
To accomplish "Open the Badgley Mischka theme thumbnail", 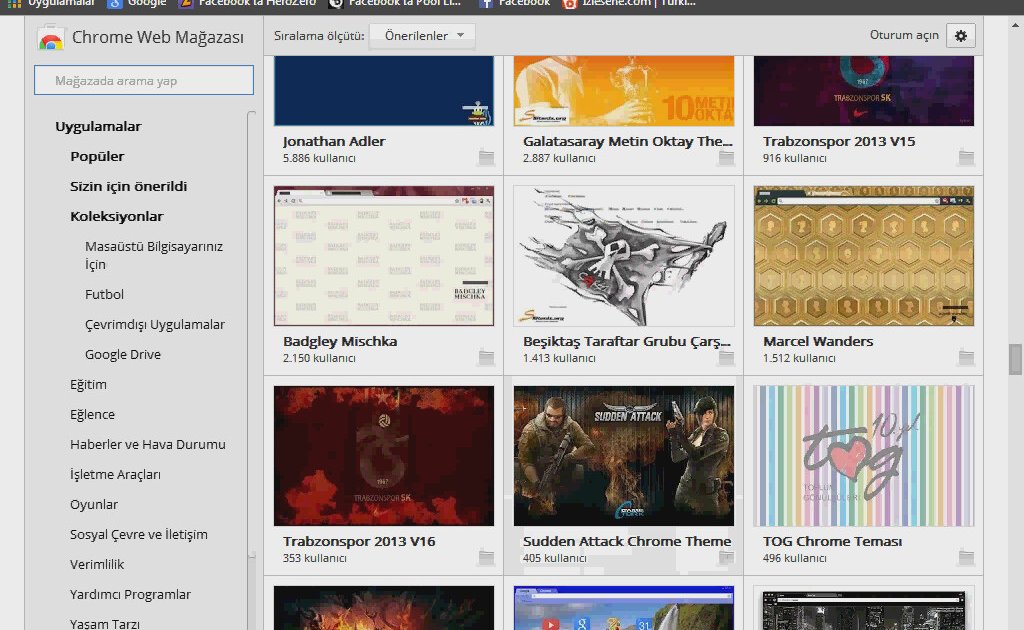I will coord(384,256).
